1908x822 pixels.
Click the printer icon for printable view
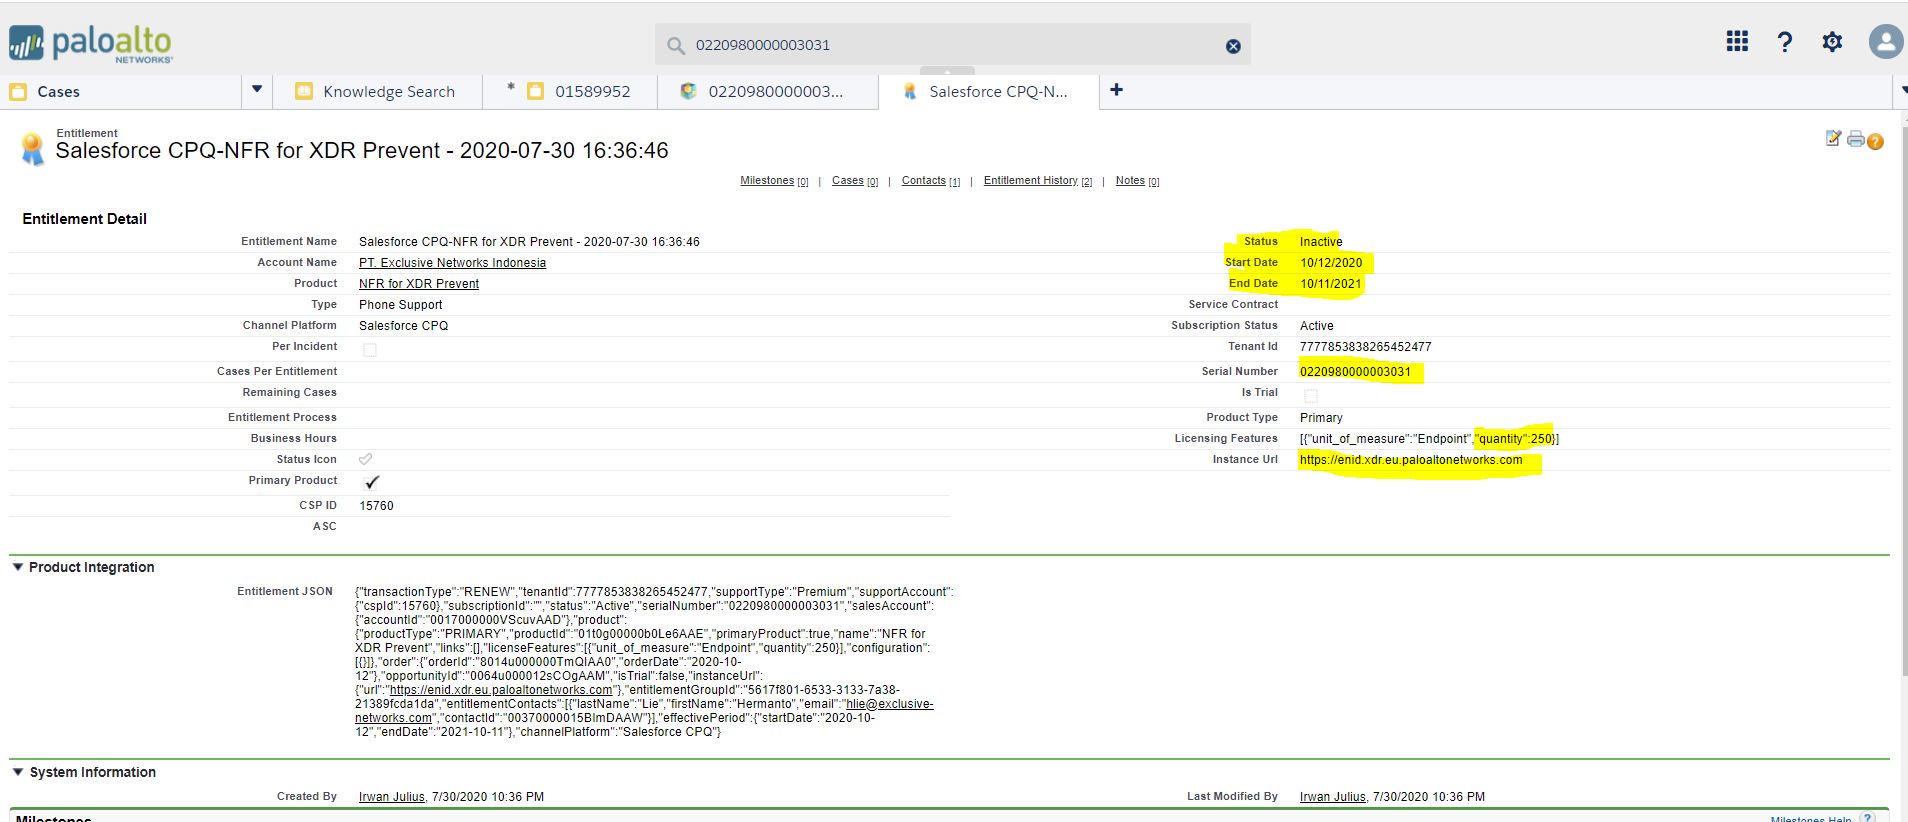click(x=1855, y=140)
